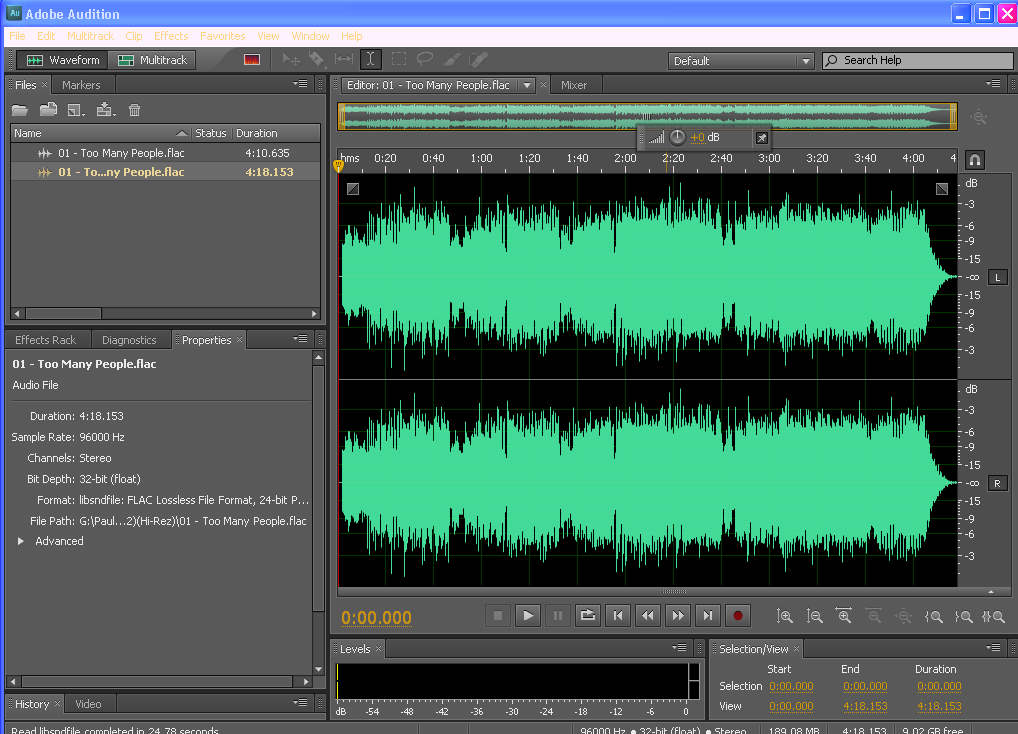Sort files by Duration column

(x=276, y=133)
